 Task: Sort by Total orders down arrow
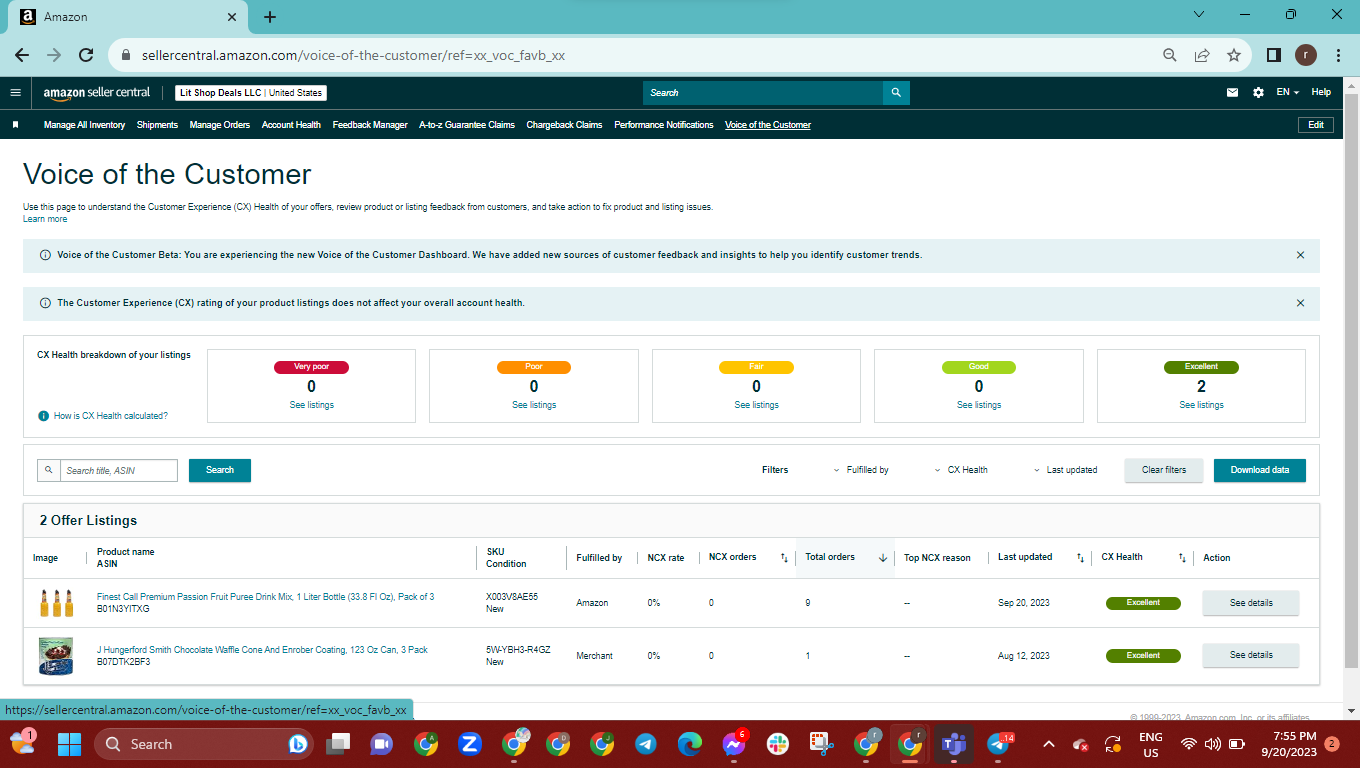coord(883,558)
